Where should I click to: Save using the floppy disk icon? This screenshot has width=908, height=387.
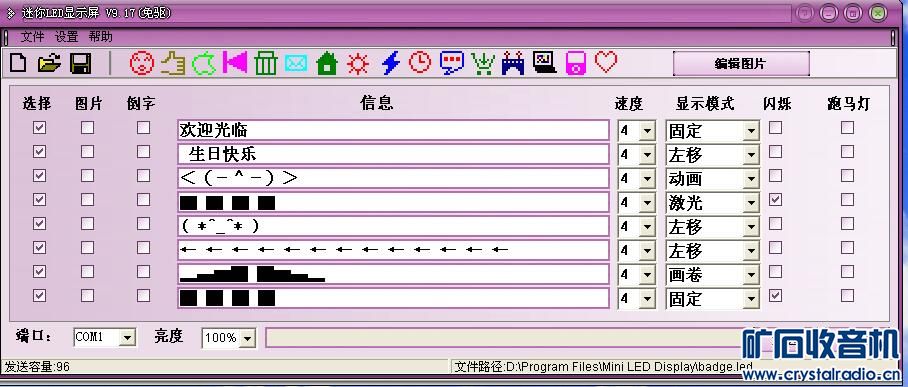point(80,63)
